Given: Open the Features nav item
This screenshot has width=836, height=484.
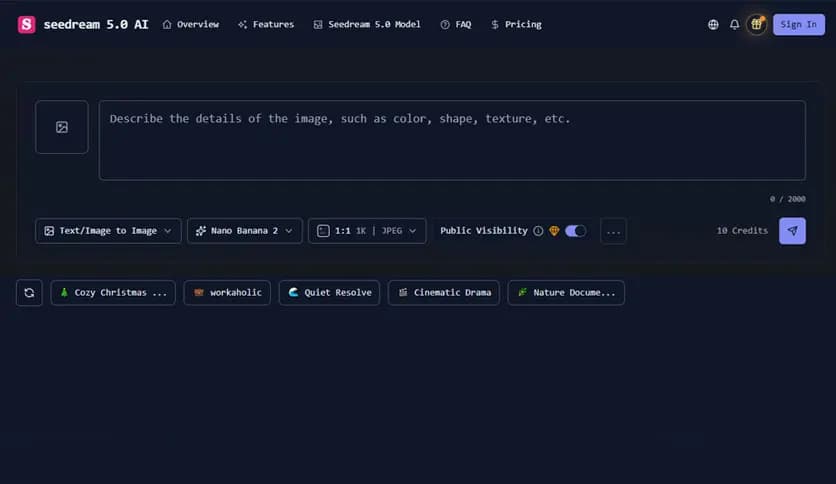Looking at the screenshot, I should pos(266,25).
